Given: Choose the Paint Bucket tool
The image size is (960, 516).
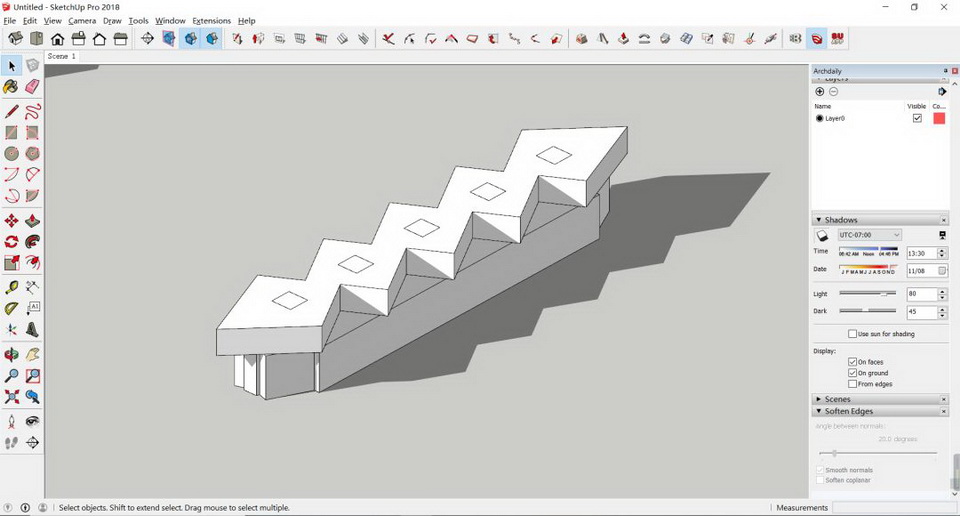Looking at the screenshot, I should pos(11,87).
